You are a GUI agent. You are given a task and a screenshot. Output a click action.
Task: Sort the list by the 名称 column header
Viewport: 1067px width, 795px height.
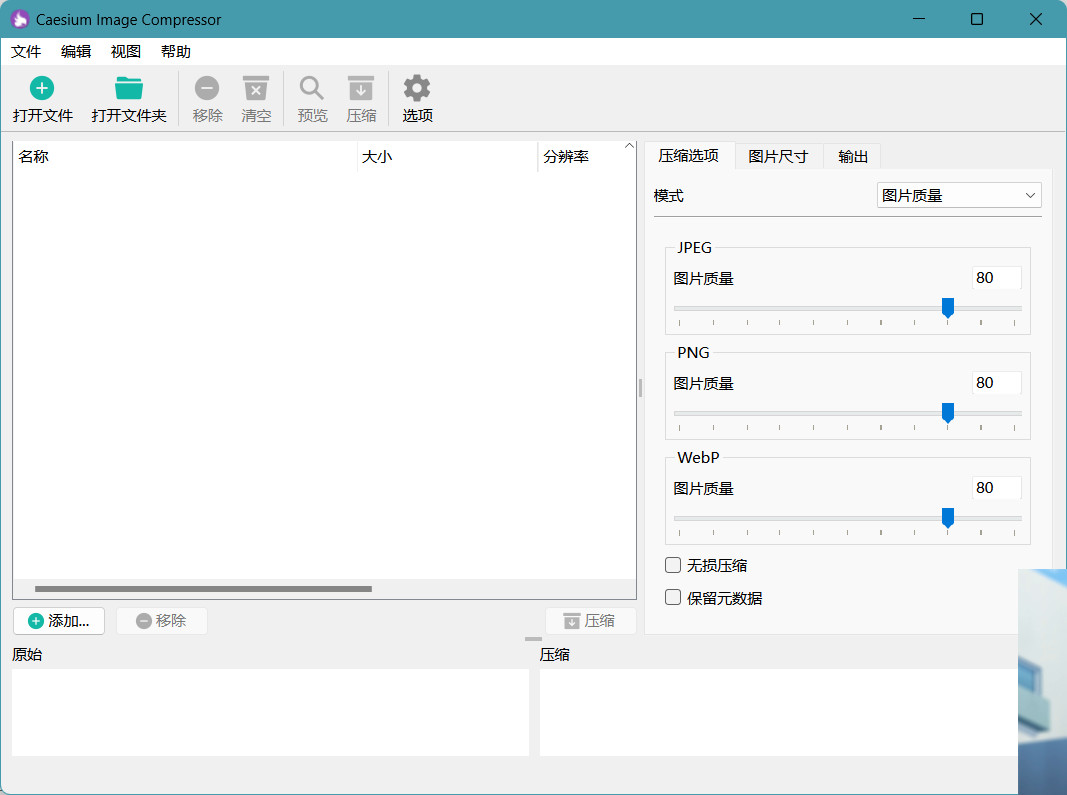coord(185,157)
